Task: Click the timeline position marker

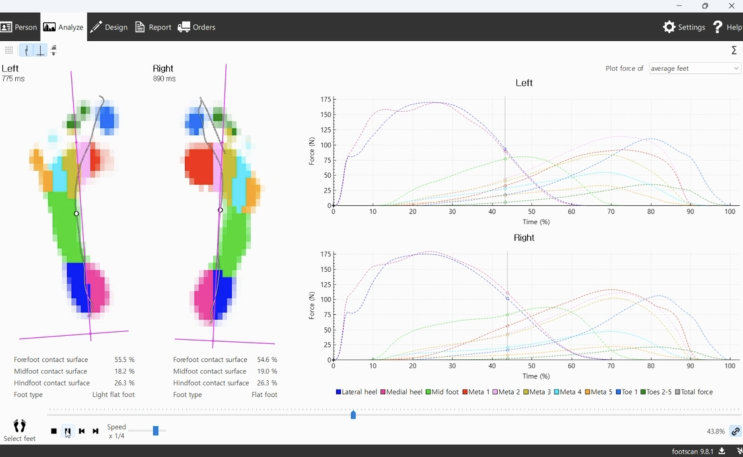Action: point(353,415)
